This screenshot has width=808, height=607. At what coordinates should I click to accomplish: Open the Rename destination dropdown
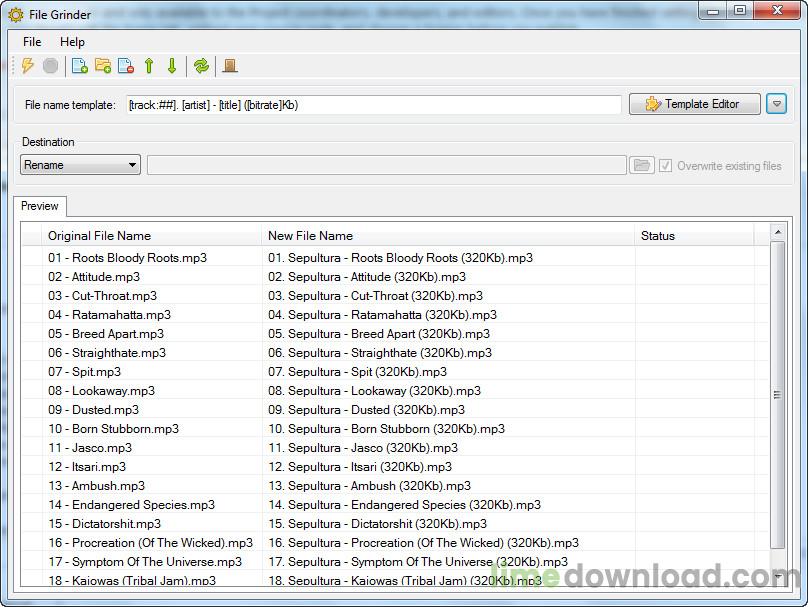80,165
